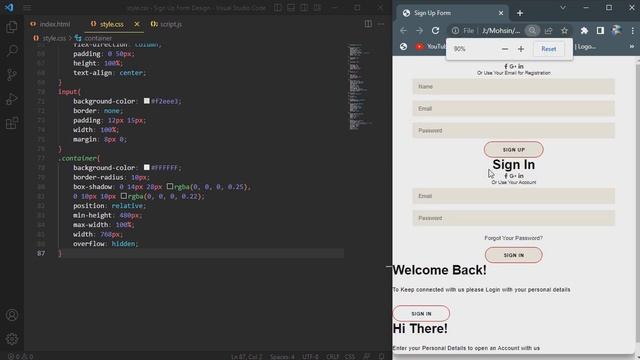Share this page from the address bar
This screenshot has width=640, height=360.
pos(548,31)
